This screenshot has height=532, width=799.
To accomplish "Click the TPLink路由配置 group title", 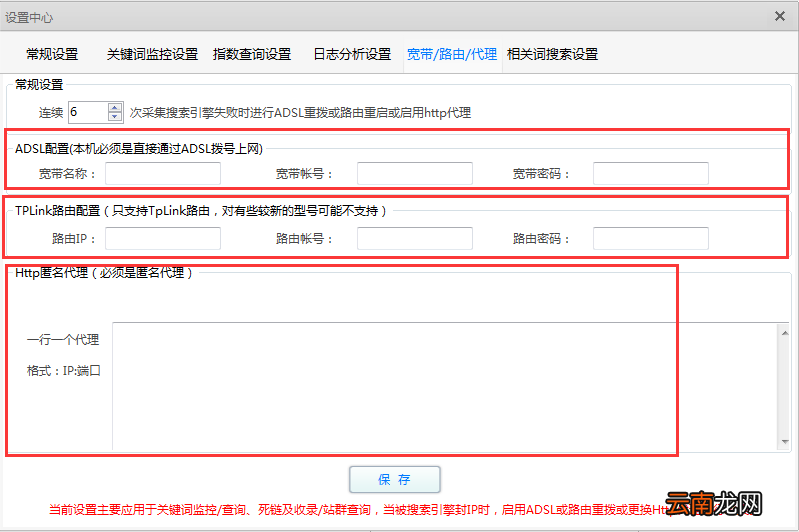I will tap(201, 211).
